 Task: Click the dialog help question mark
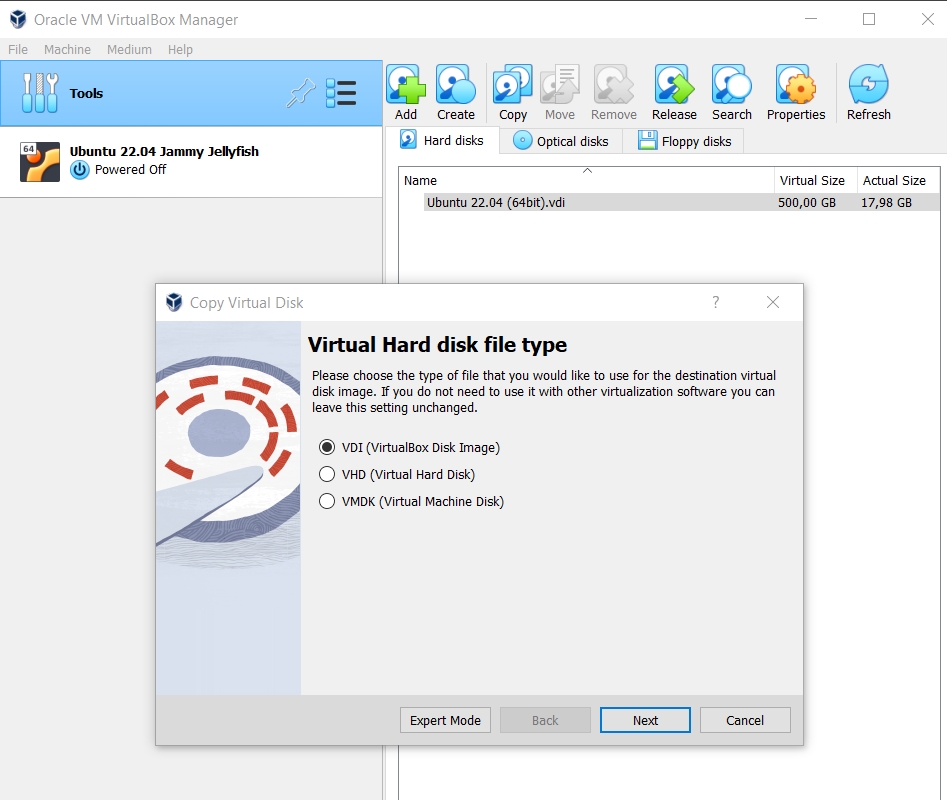click(716, 302)
